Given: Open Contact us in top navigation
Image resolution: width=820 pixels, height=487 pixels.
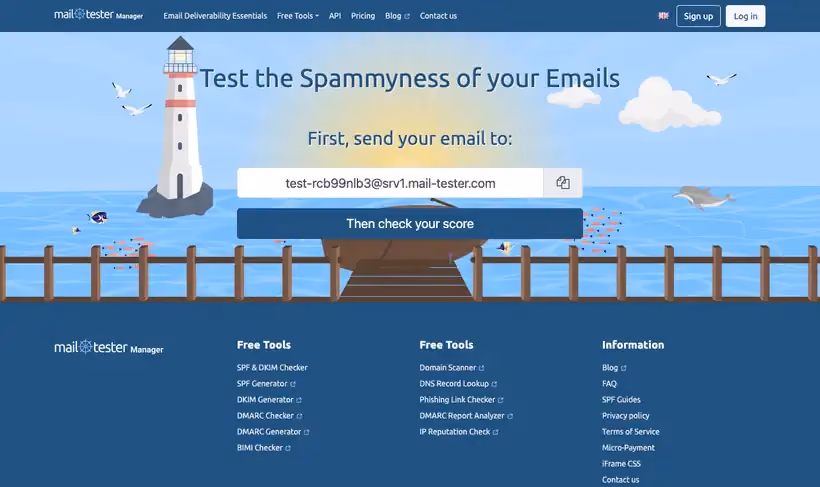Looking at the screenshot, I should (x=438, y=16).
